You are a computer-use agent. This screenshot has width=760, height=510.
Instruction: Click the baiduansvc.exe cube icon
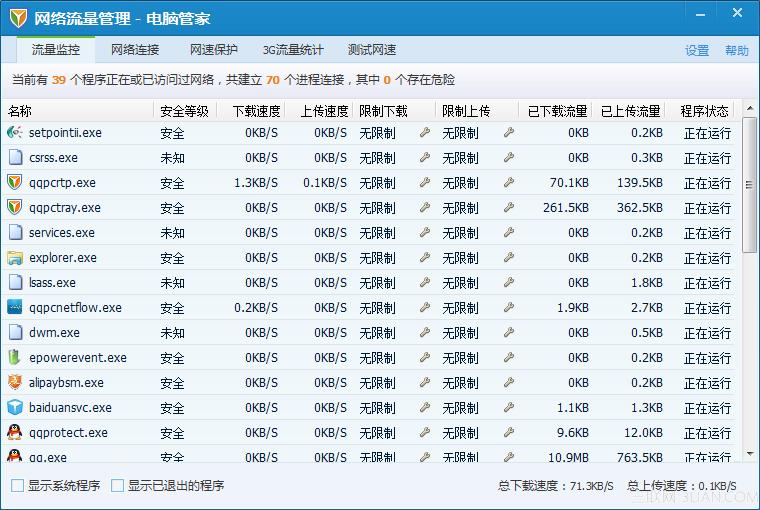(15, 407)
